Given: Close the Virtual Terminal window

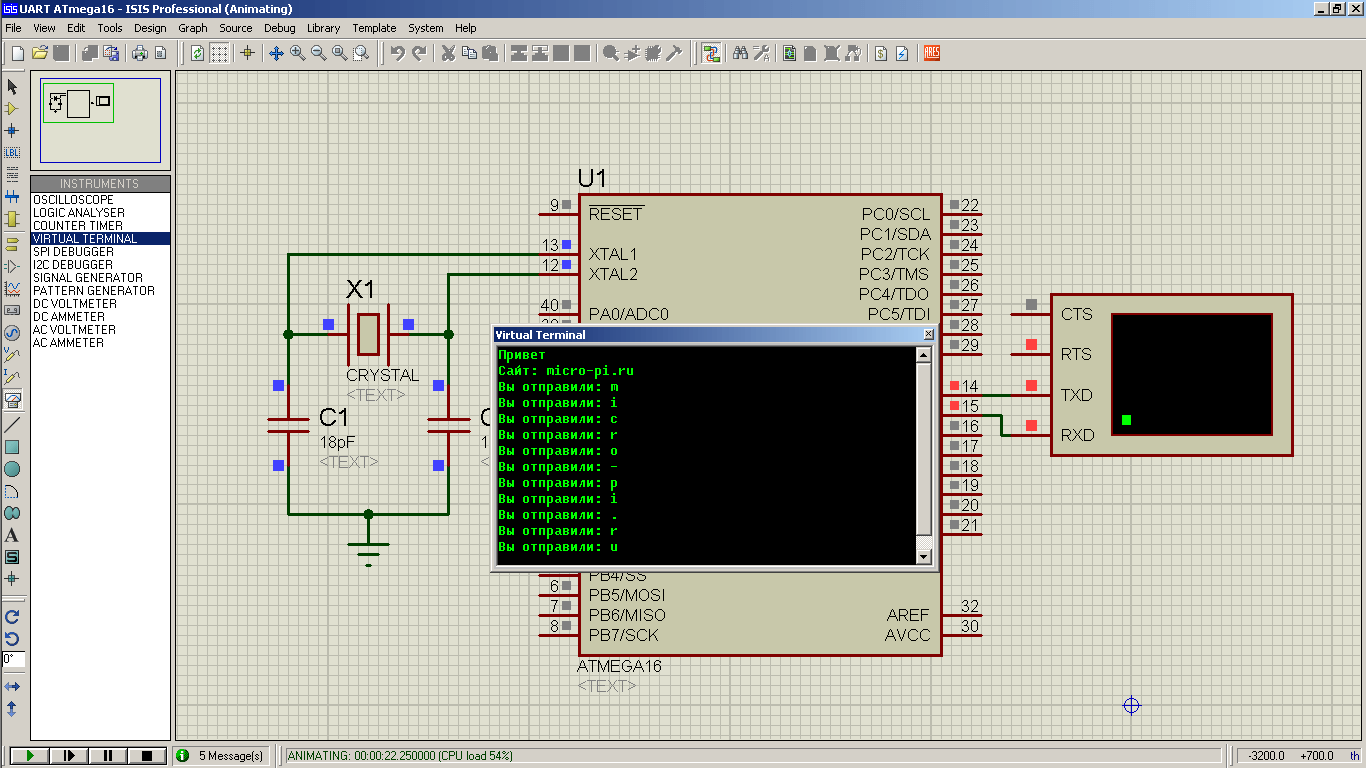Looking at the screenshot, I should pos(928,335).
